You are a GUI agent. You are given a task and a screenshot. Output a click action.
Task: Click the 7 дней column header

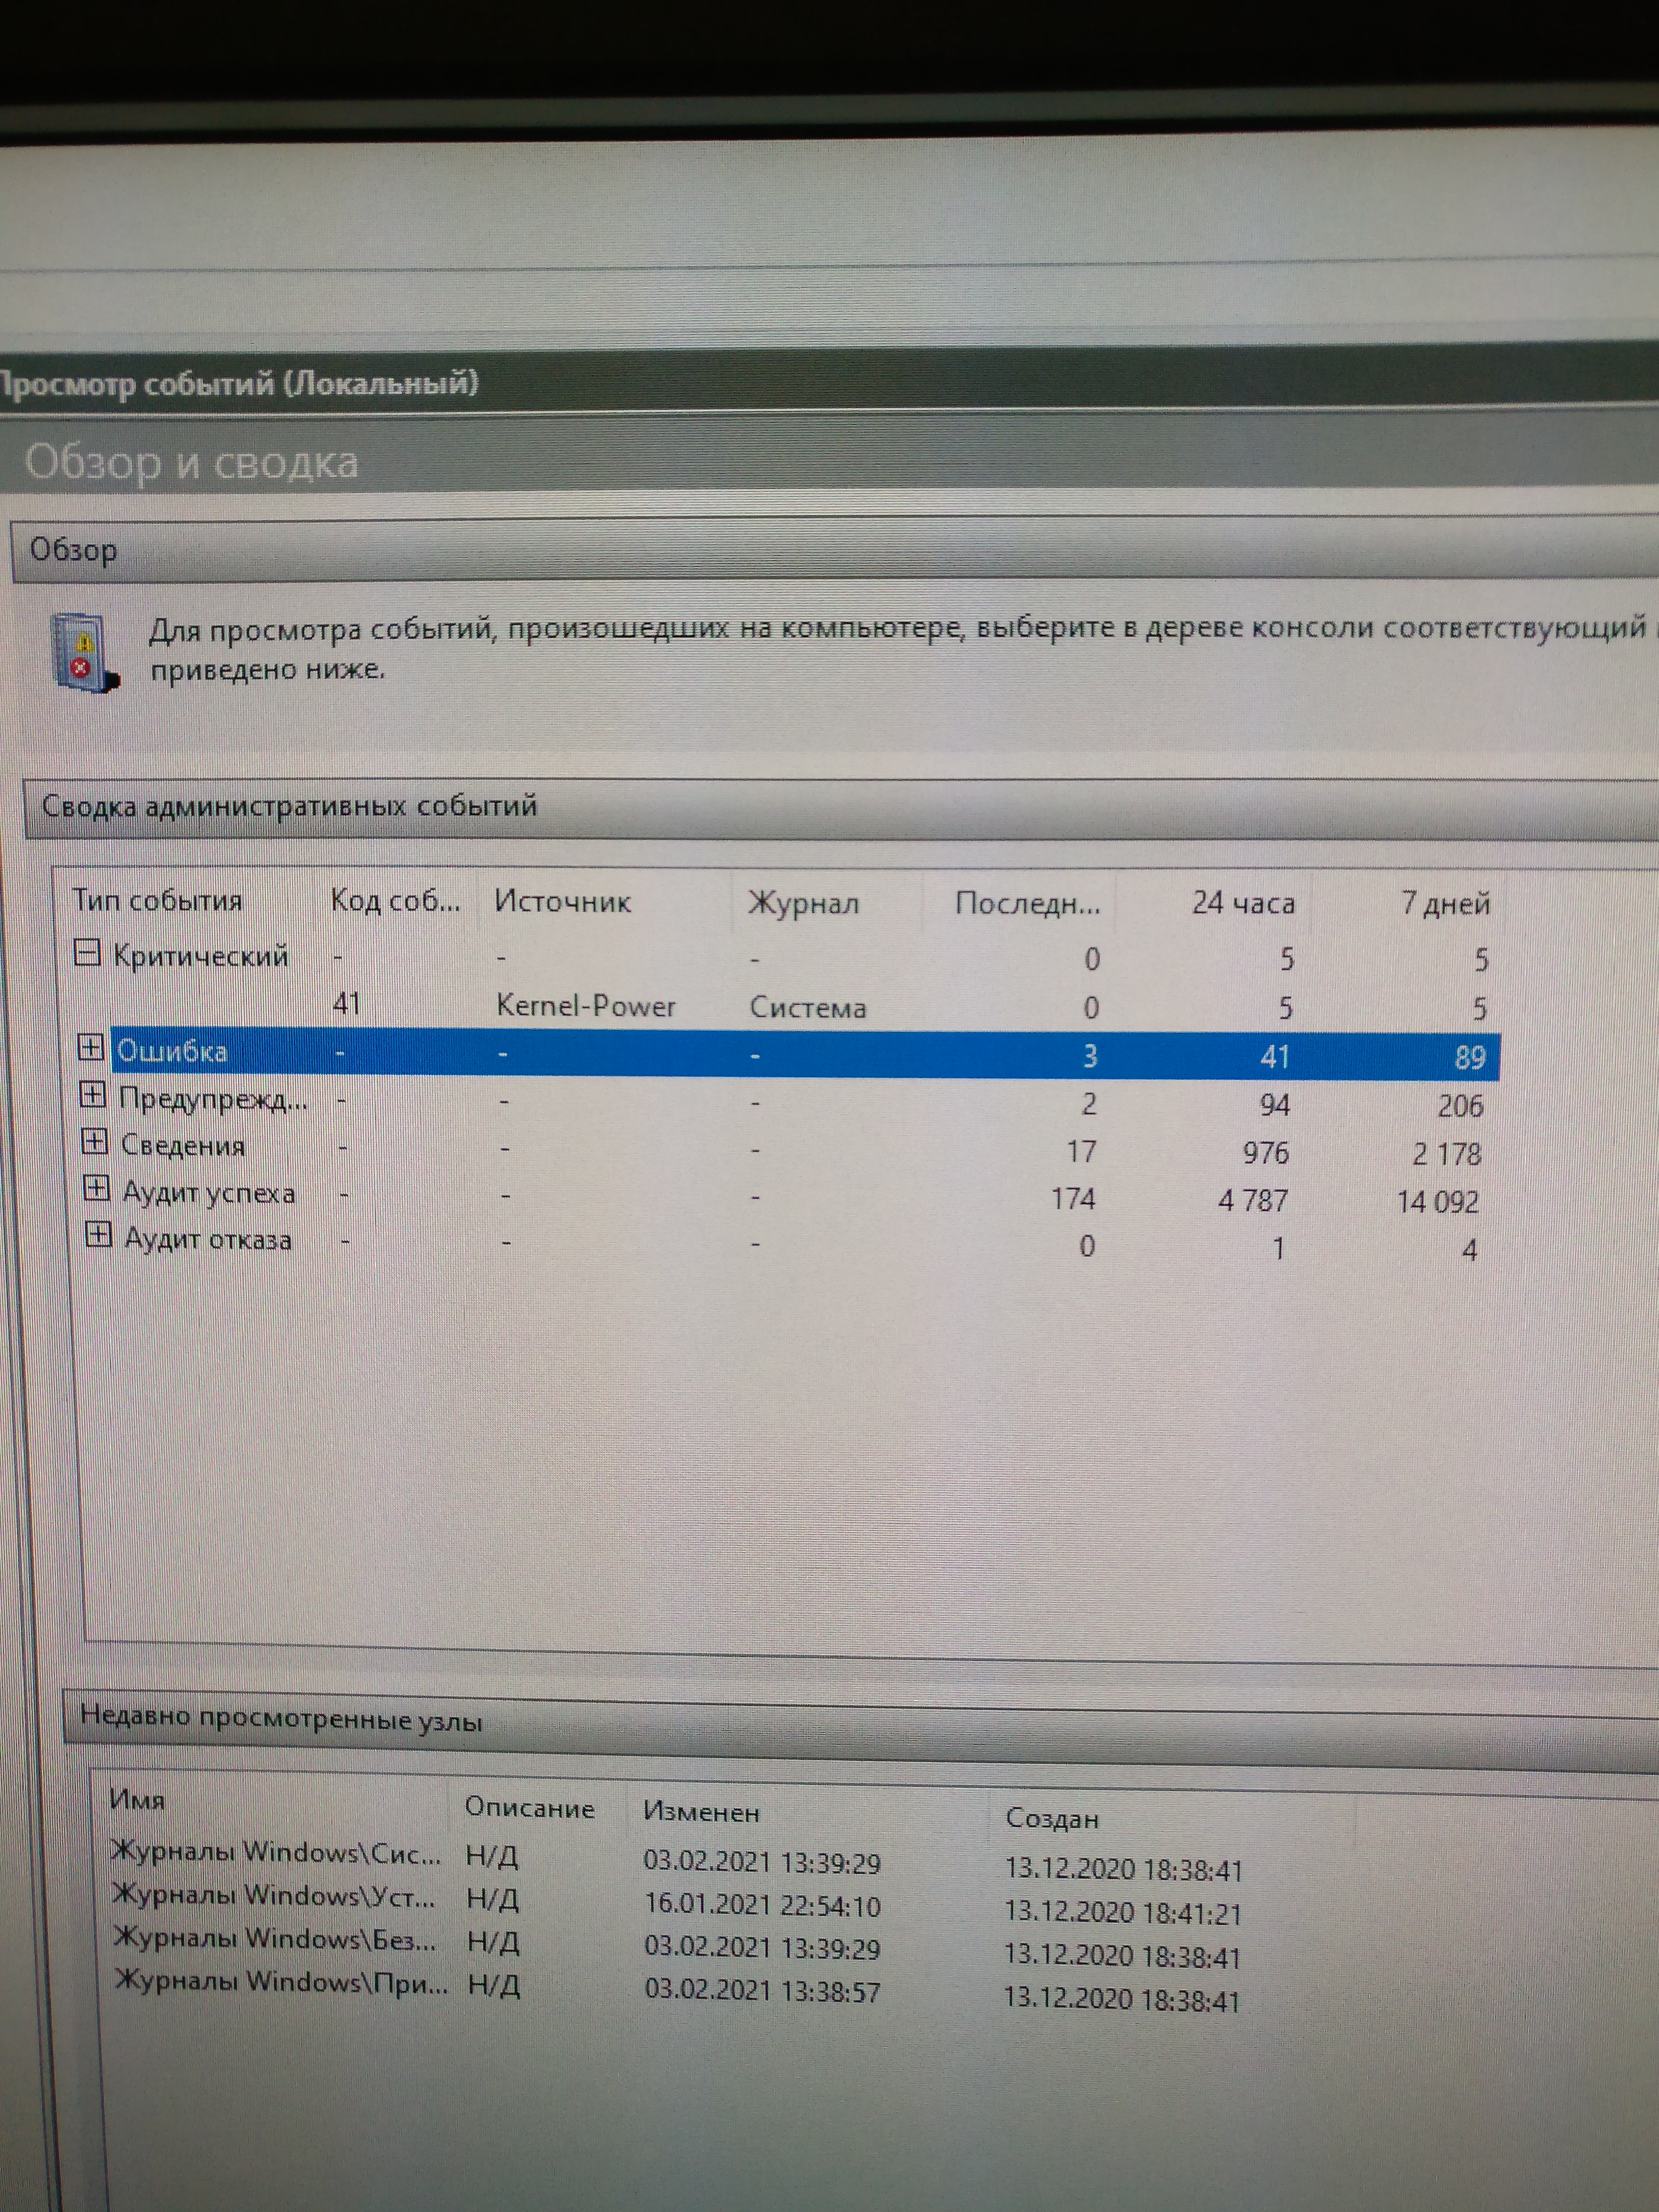(x=1445, y=904)
